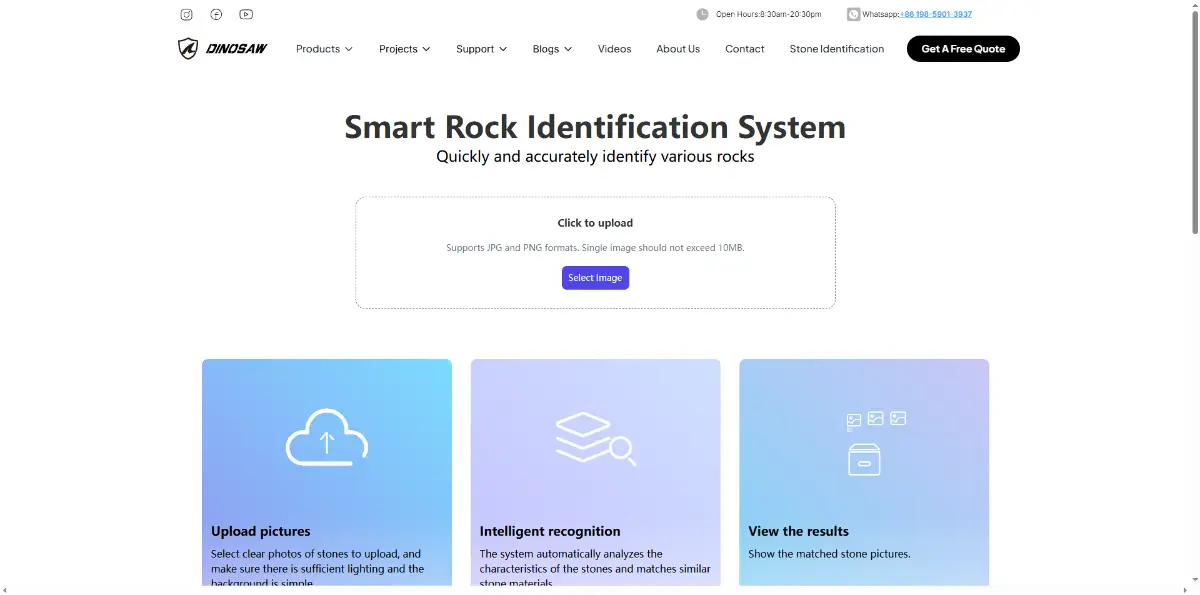Click the WhatsApp phone number link
Viewport: 1200px width, 595px height.
(936, 14)
